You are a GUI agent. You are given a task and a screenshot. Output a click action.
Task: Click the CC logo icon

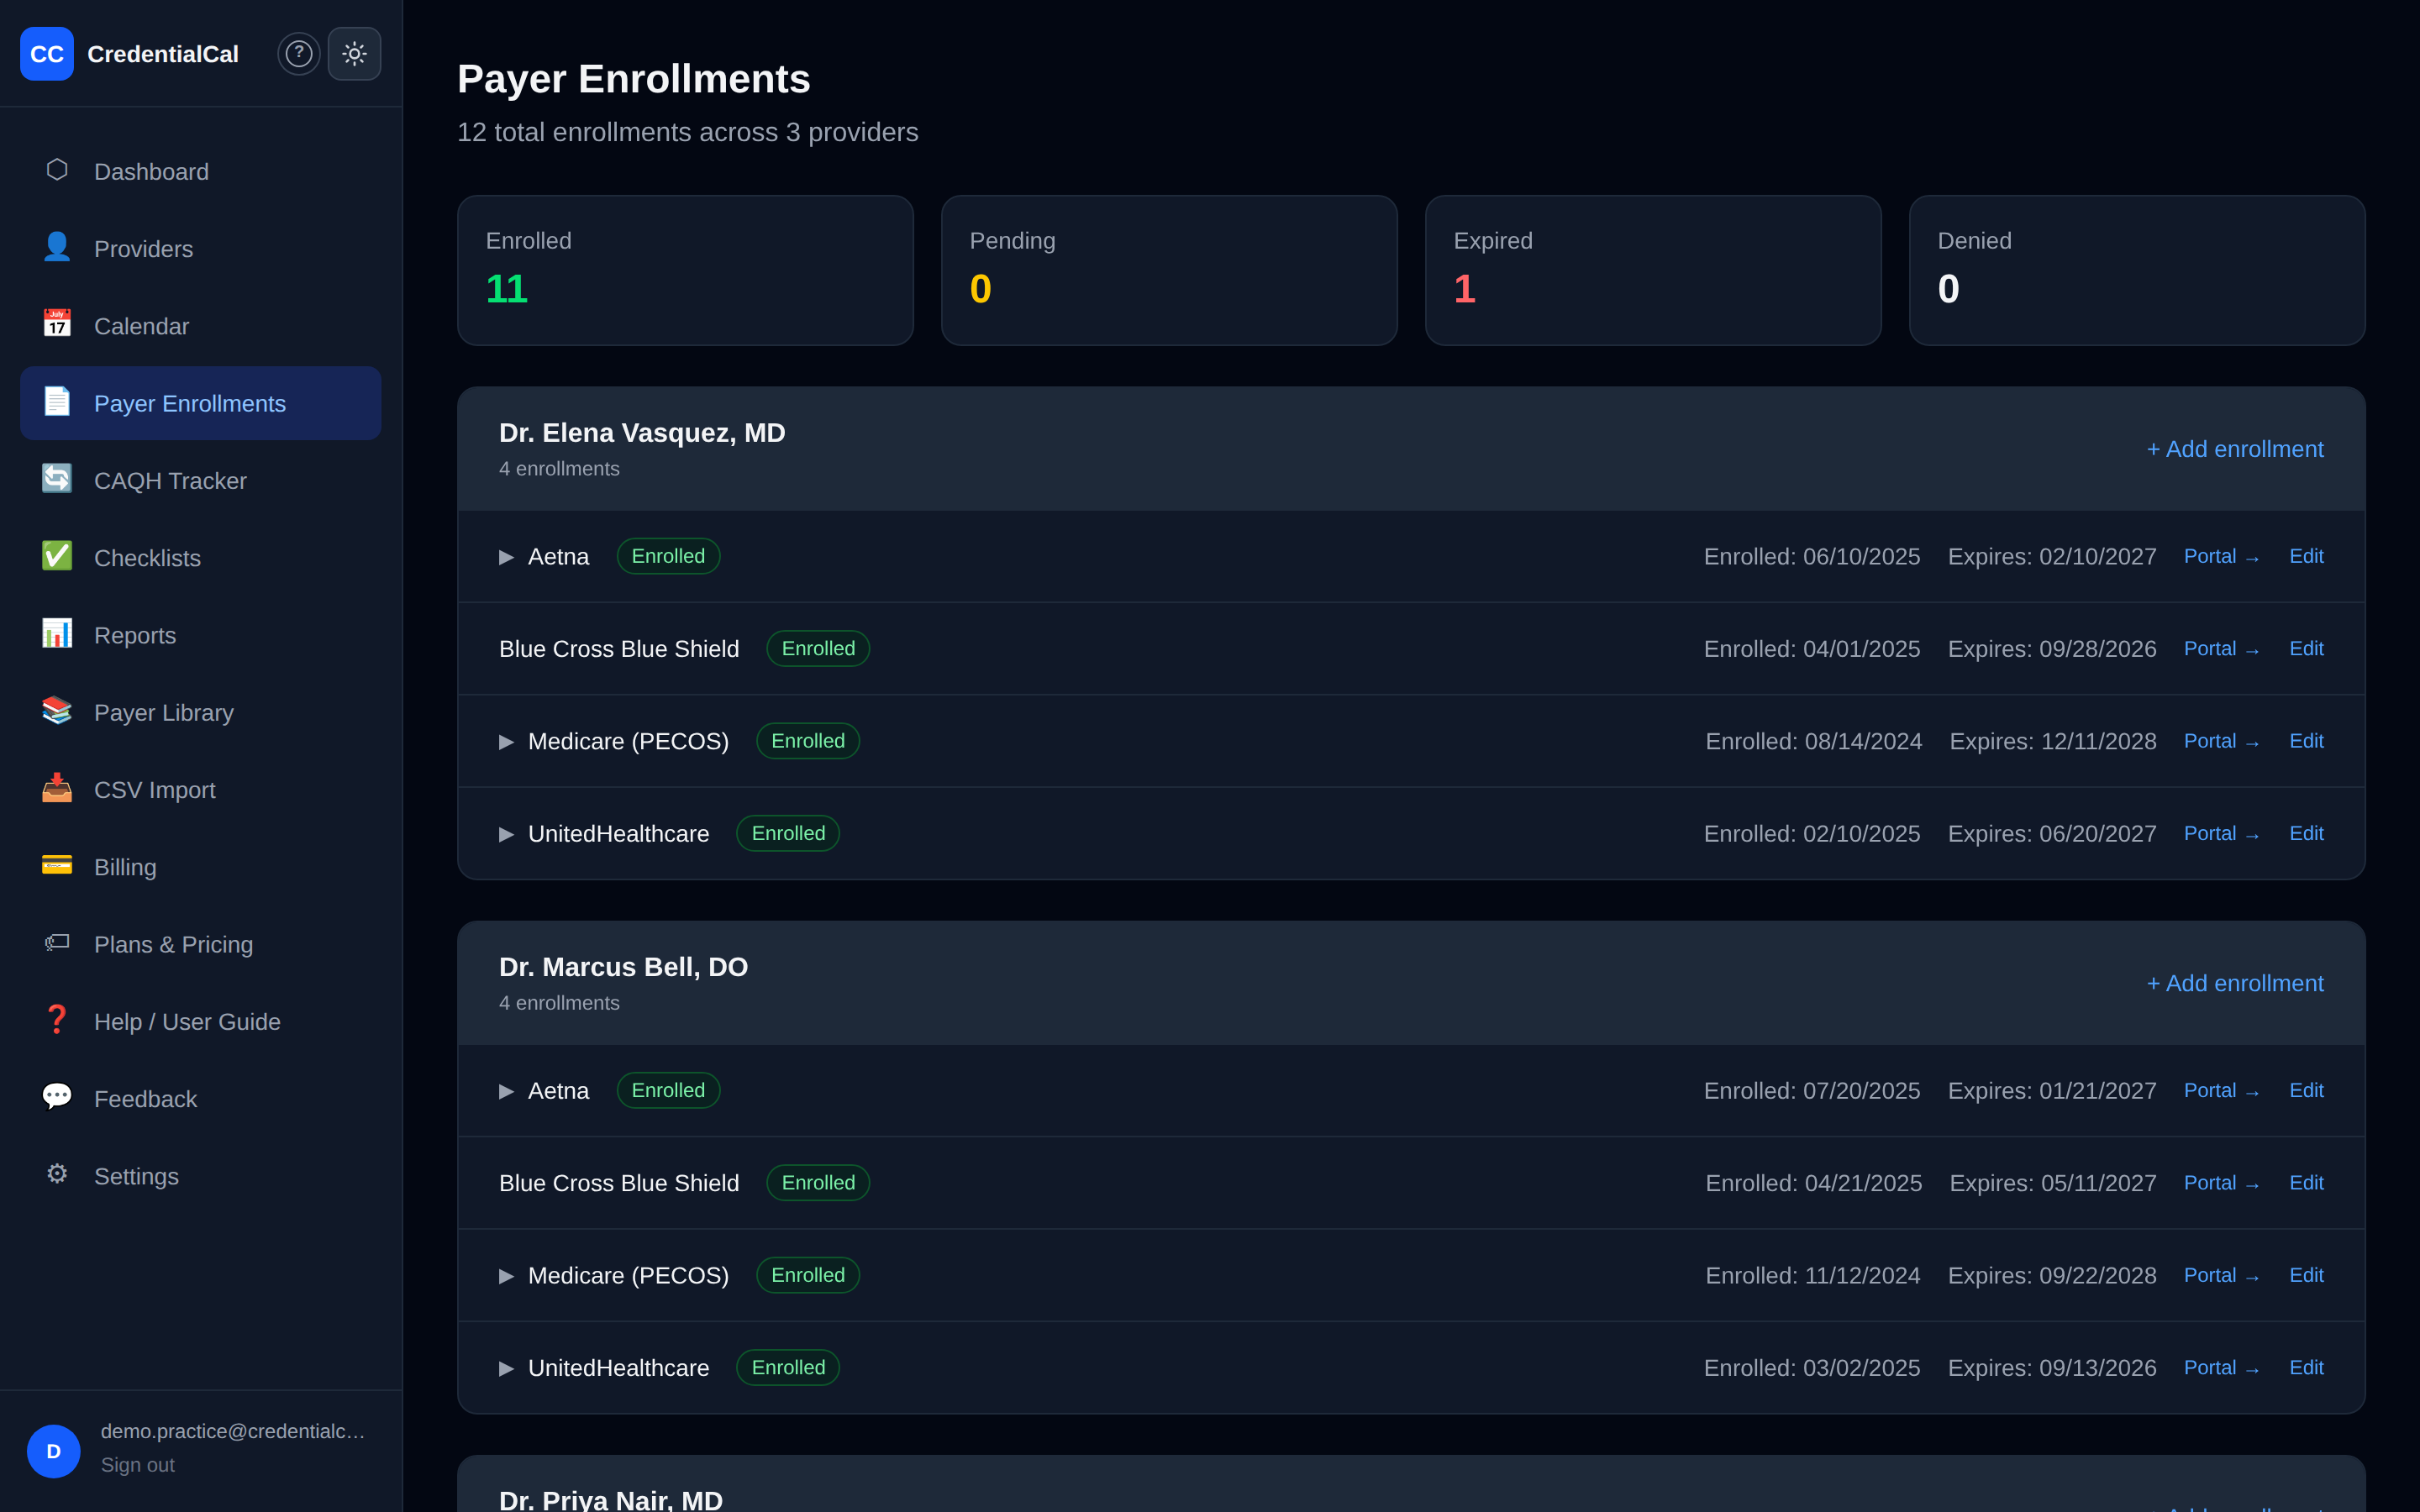[47, 54]
